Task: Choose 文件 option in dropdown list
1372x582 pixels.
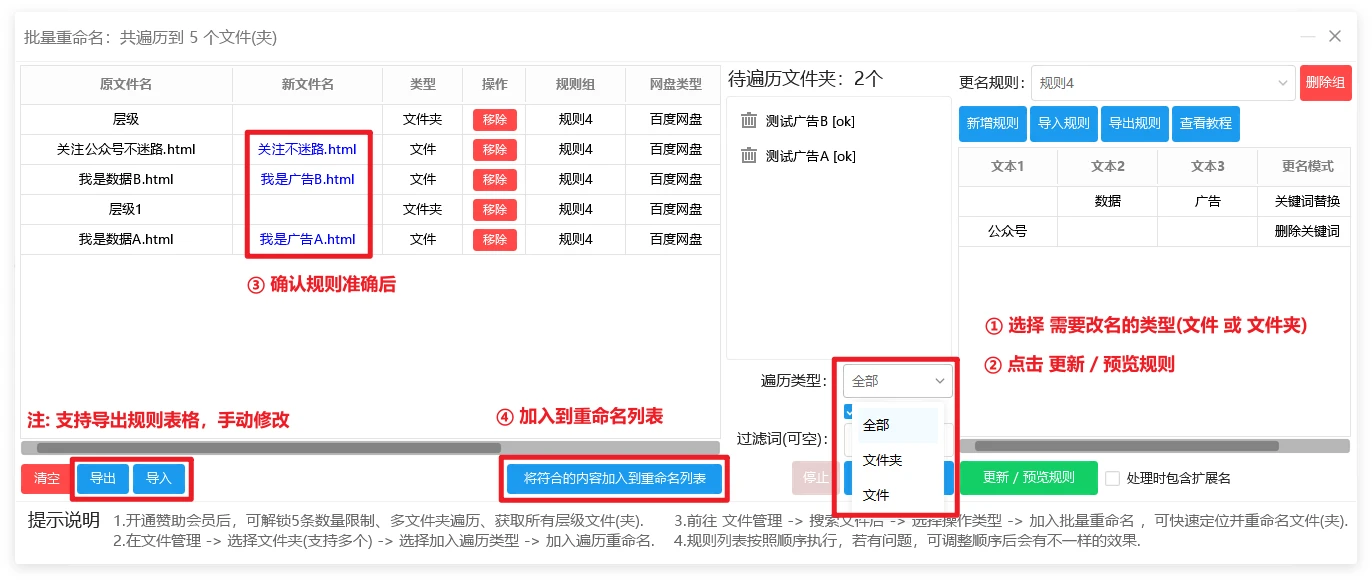Action: pos(875,495)
